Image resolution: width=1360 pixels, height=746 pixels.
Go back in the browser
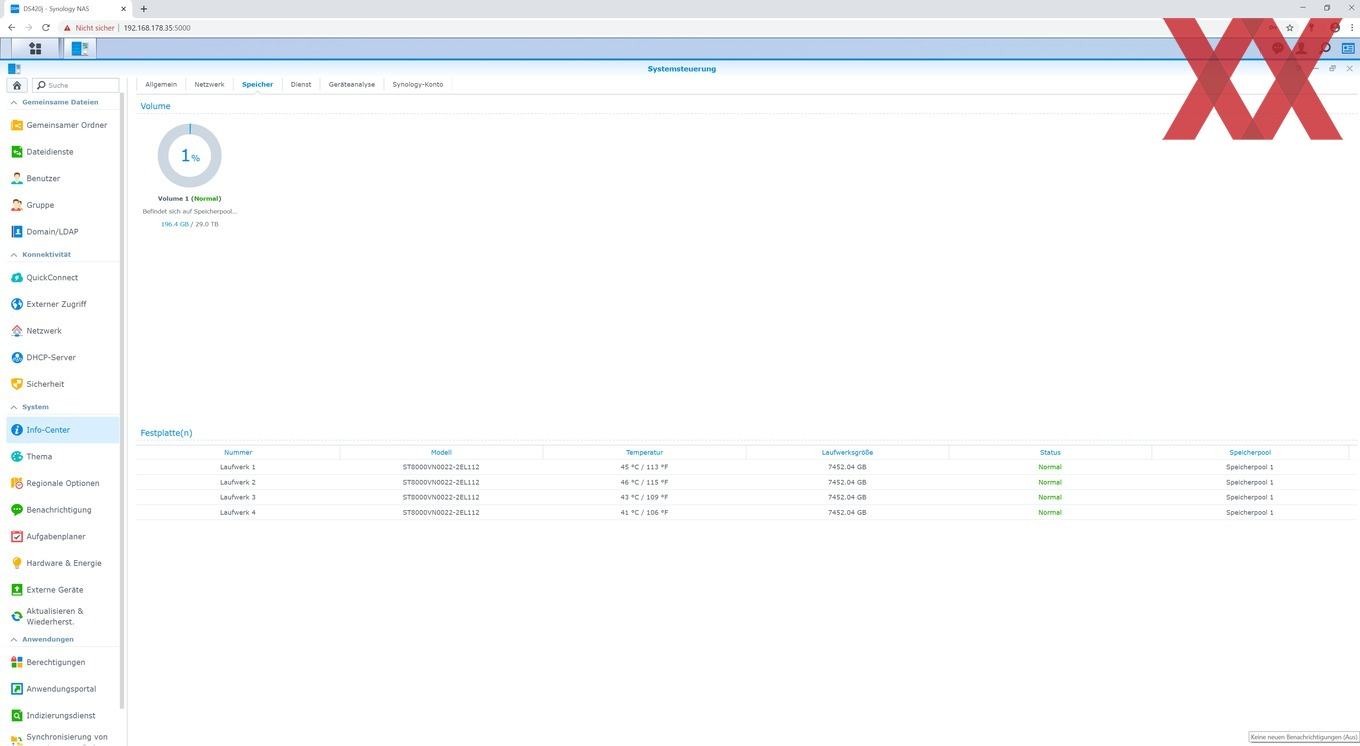click(x=11, y=28)
